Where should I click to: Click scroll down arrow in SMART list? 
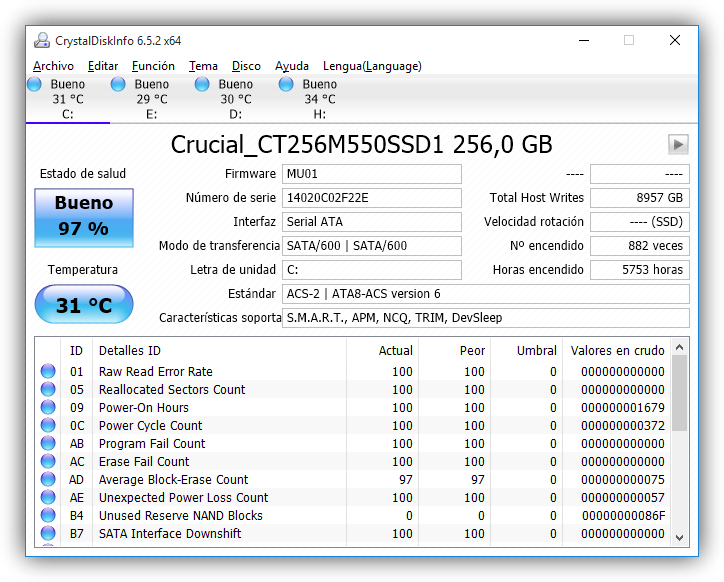coord(679,537)
